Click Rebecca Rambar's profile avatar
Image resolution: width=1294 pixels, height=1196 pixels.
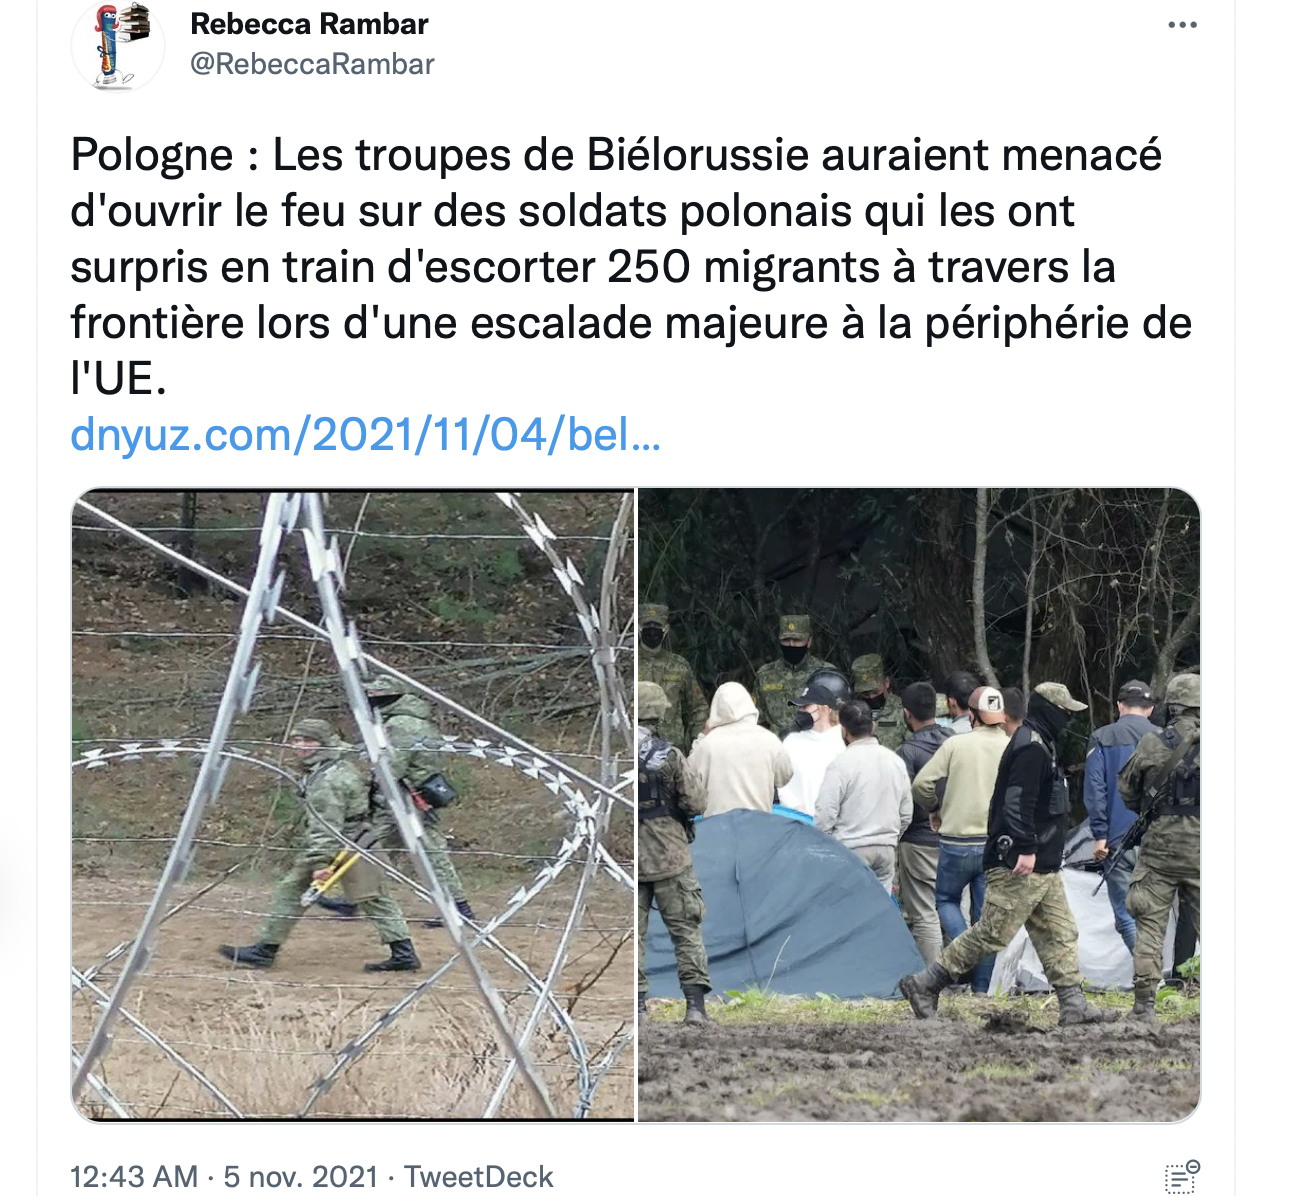point(118,46)
